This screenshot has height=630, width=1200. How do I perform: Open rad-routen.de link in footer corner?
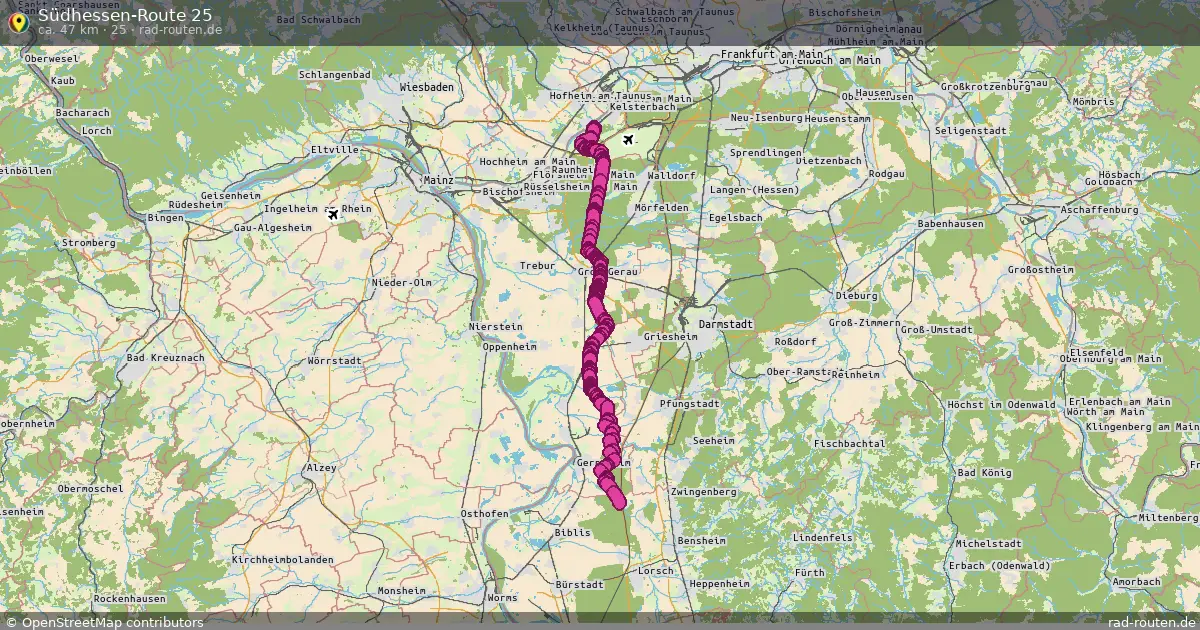pyautogui.click(x=1151, y=622)
